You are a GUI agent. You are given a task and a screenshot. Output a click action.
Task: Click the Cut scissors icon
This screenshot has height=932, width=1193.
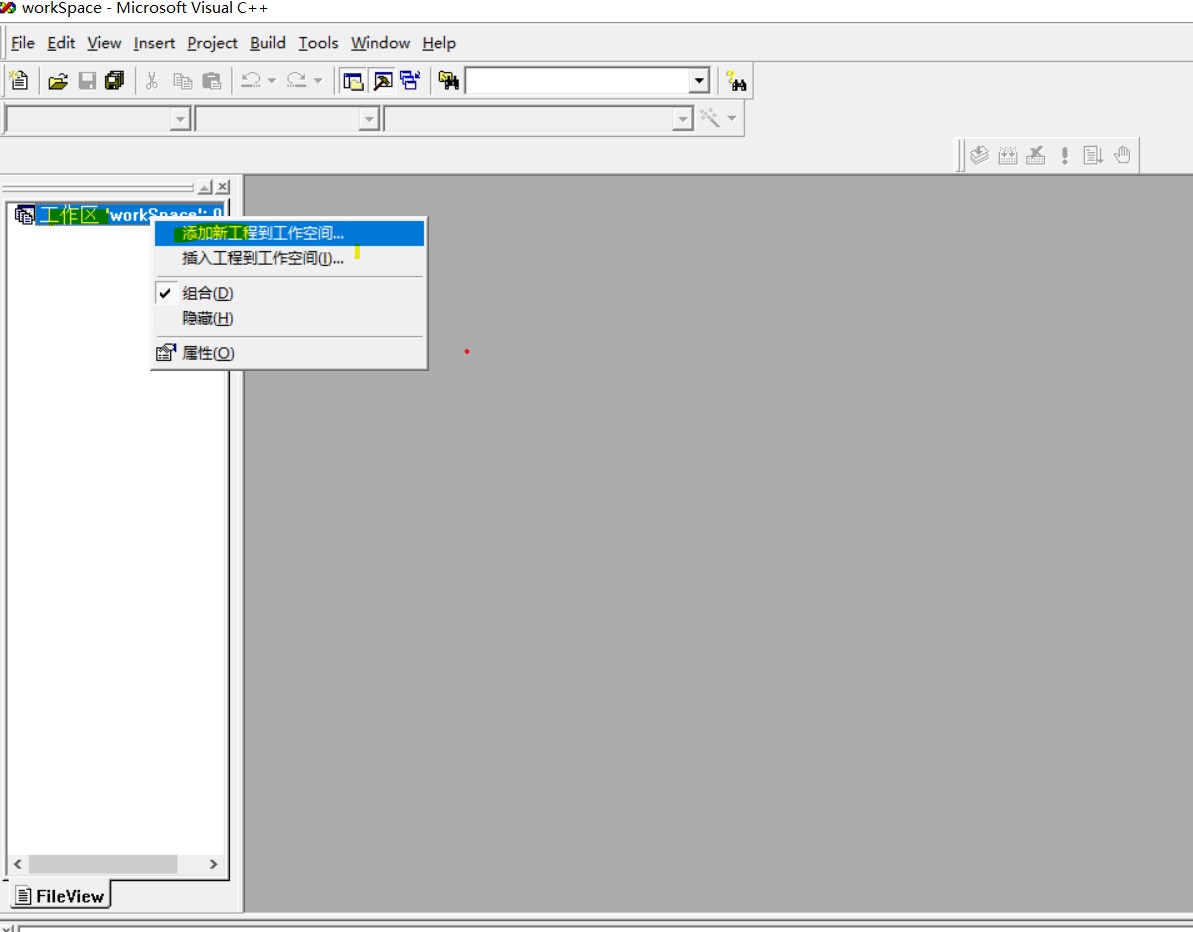pos(152,81)
